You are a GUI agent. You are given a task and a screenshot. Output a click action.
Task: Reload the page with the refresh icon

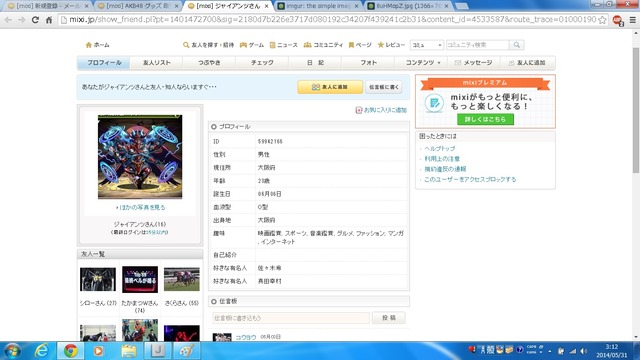[35, 20]
